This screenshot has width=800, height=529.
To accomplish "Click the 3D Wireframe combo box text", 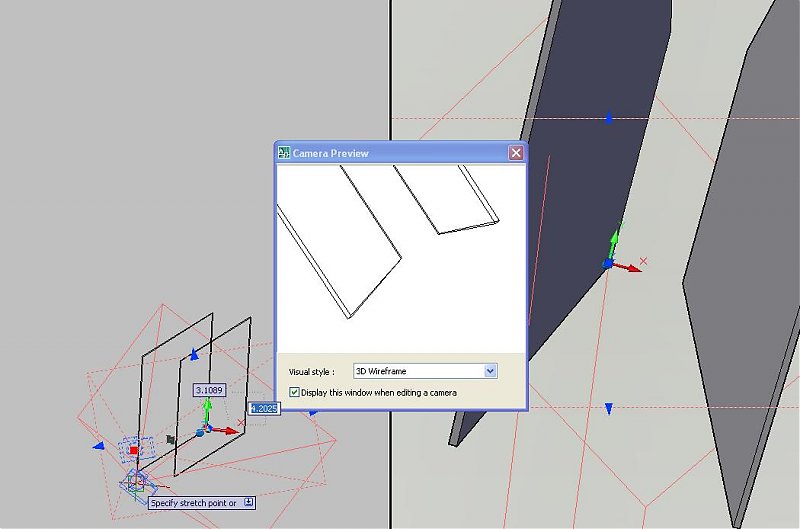I will tap(381, 371).
